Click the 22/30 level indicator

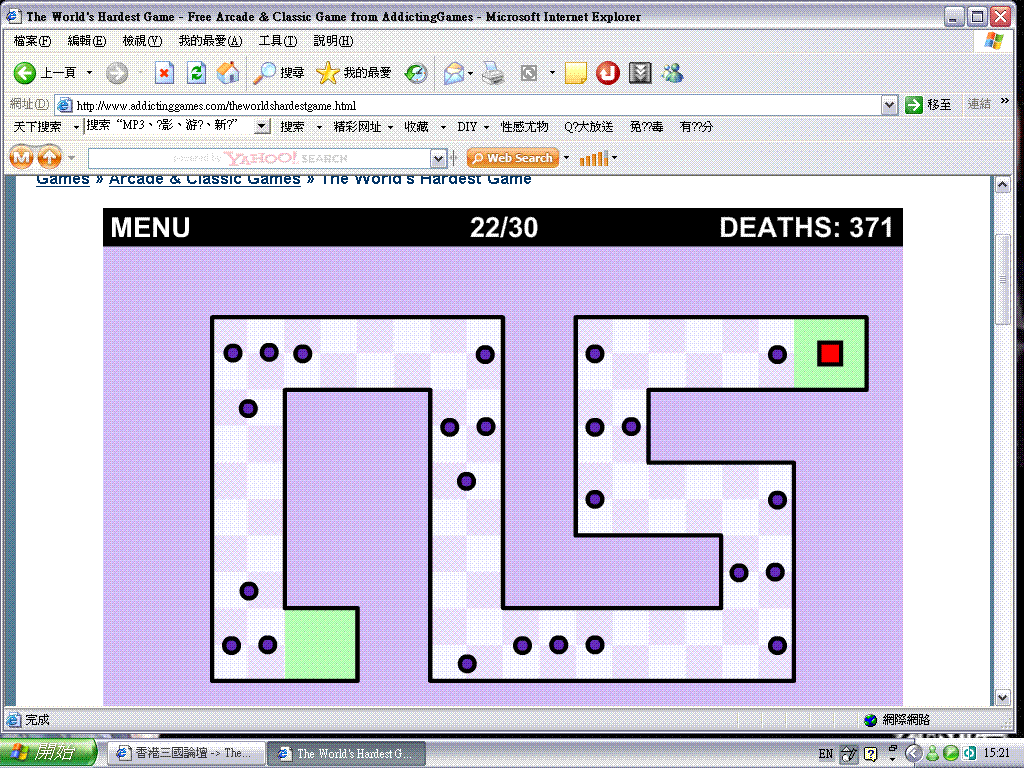click(x=504, y=227)
